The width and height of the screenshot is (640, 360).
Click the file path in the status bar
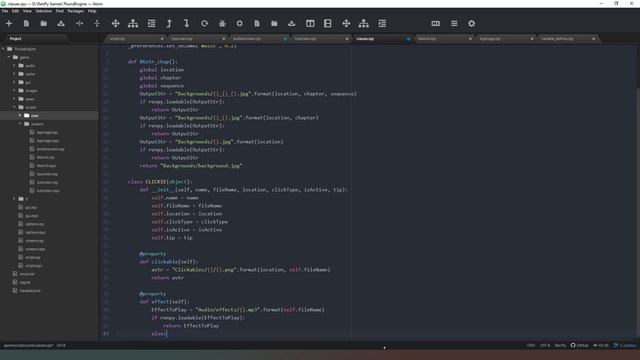(28, 345)
